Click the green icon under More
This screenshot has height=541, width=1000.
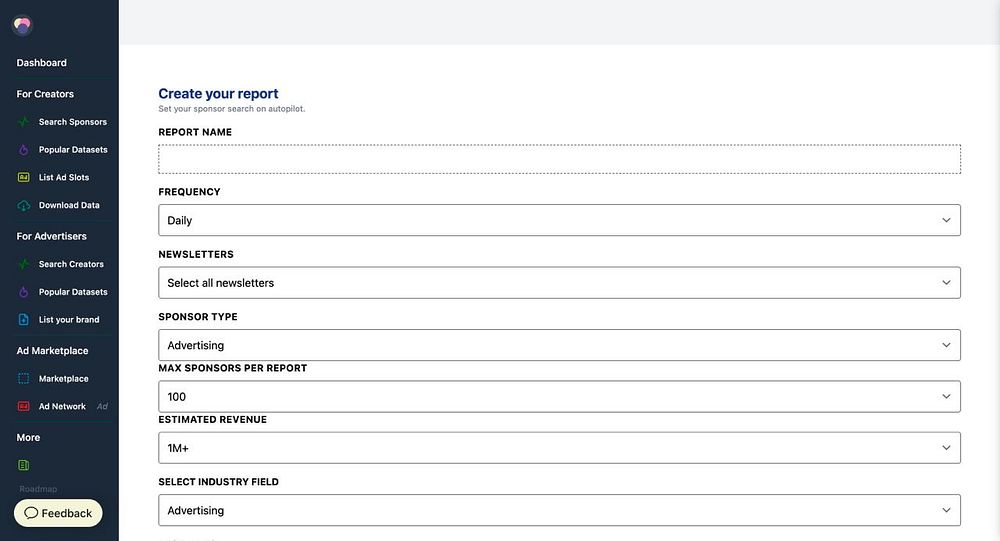[x=24, y=465]
